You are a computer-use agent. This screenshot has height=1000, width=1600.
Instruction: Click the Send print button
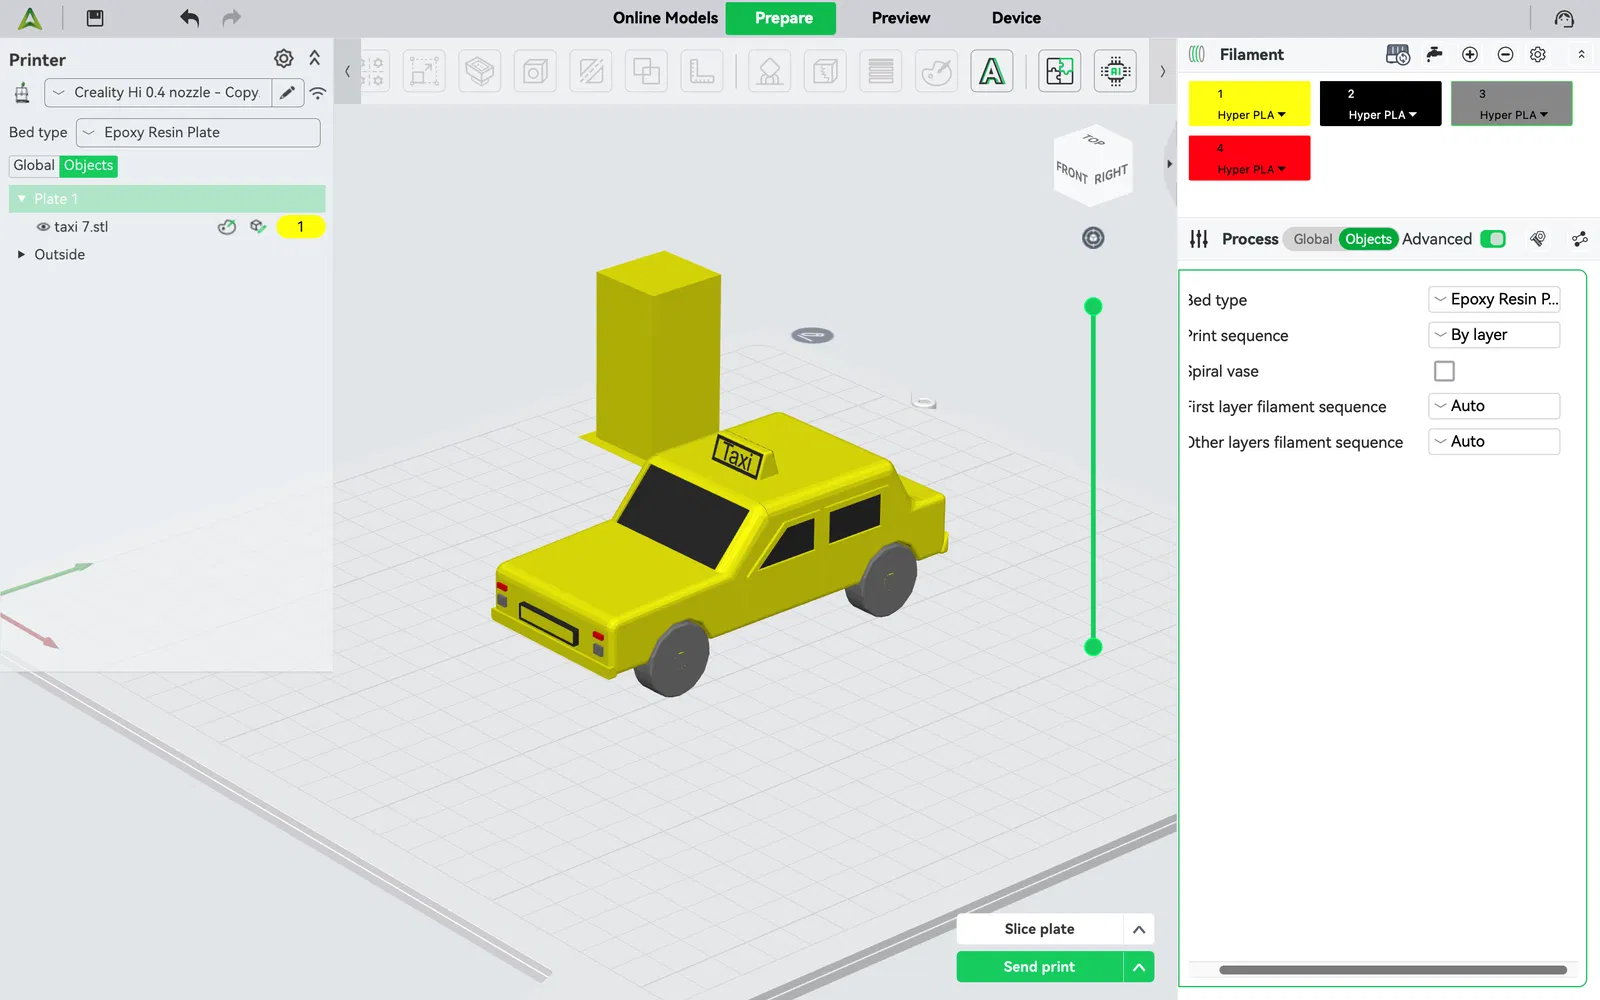(x=1040, y=967)
